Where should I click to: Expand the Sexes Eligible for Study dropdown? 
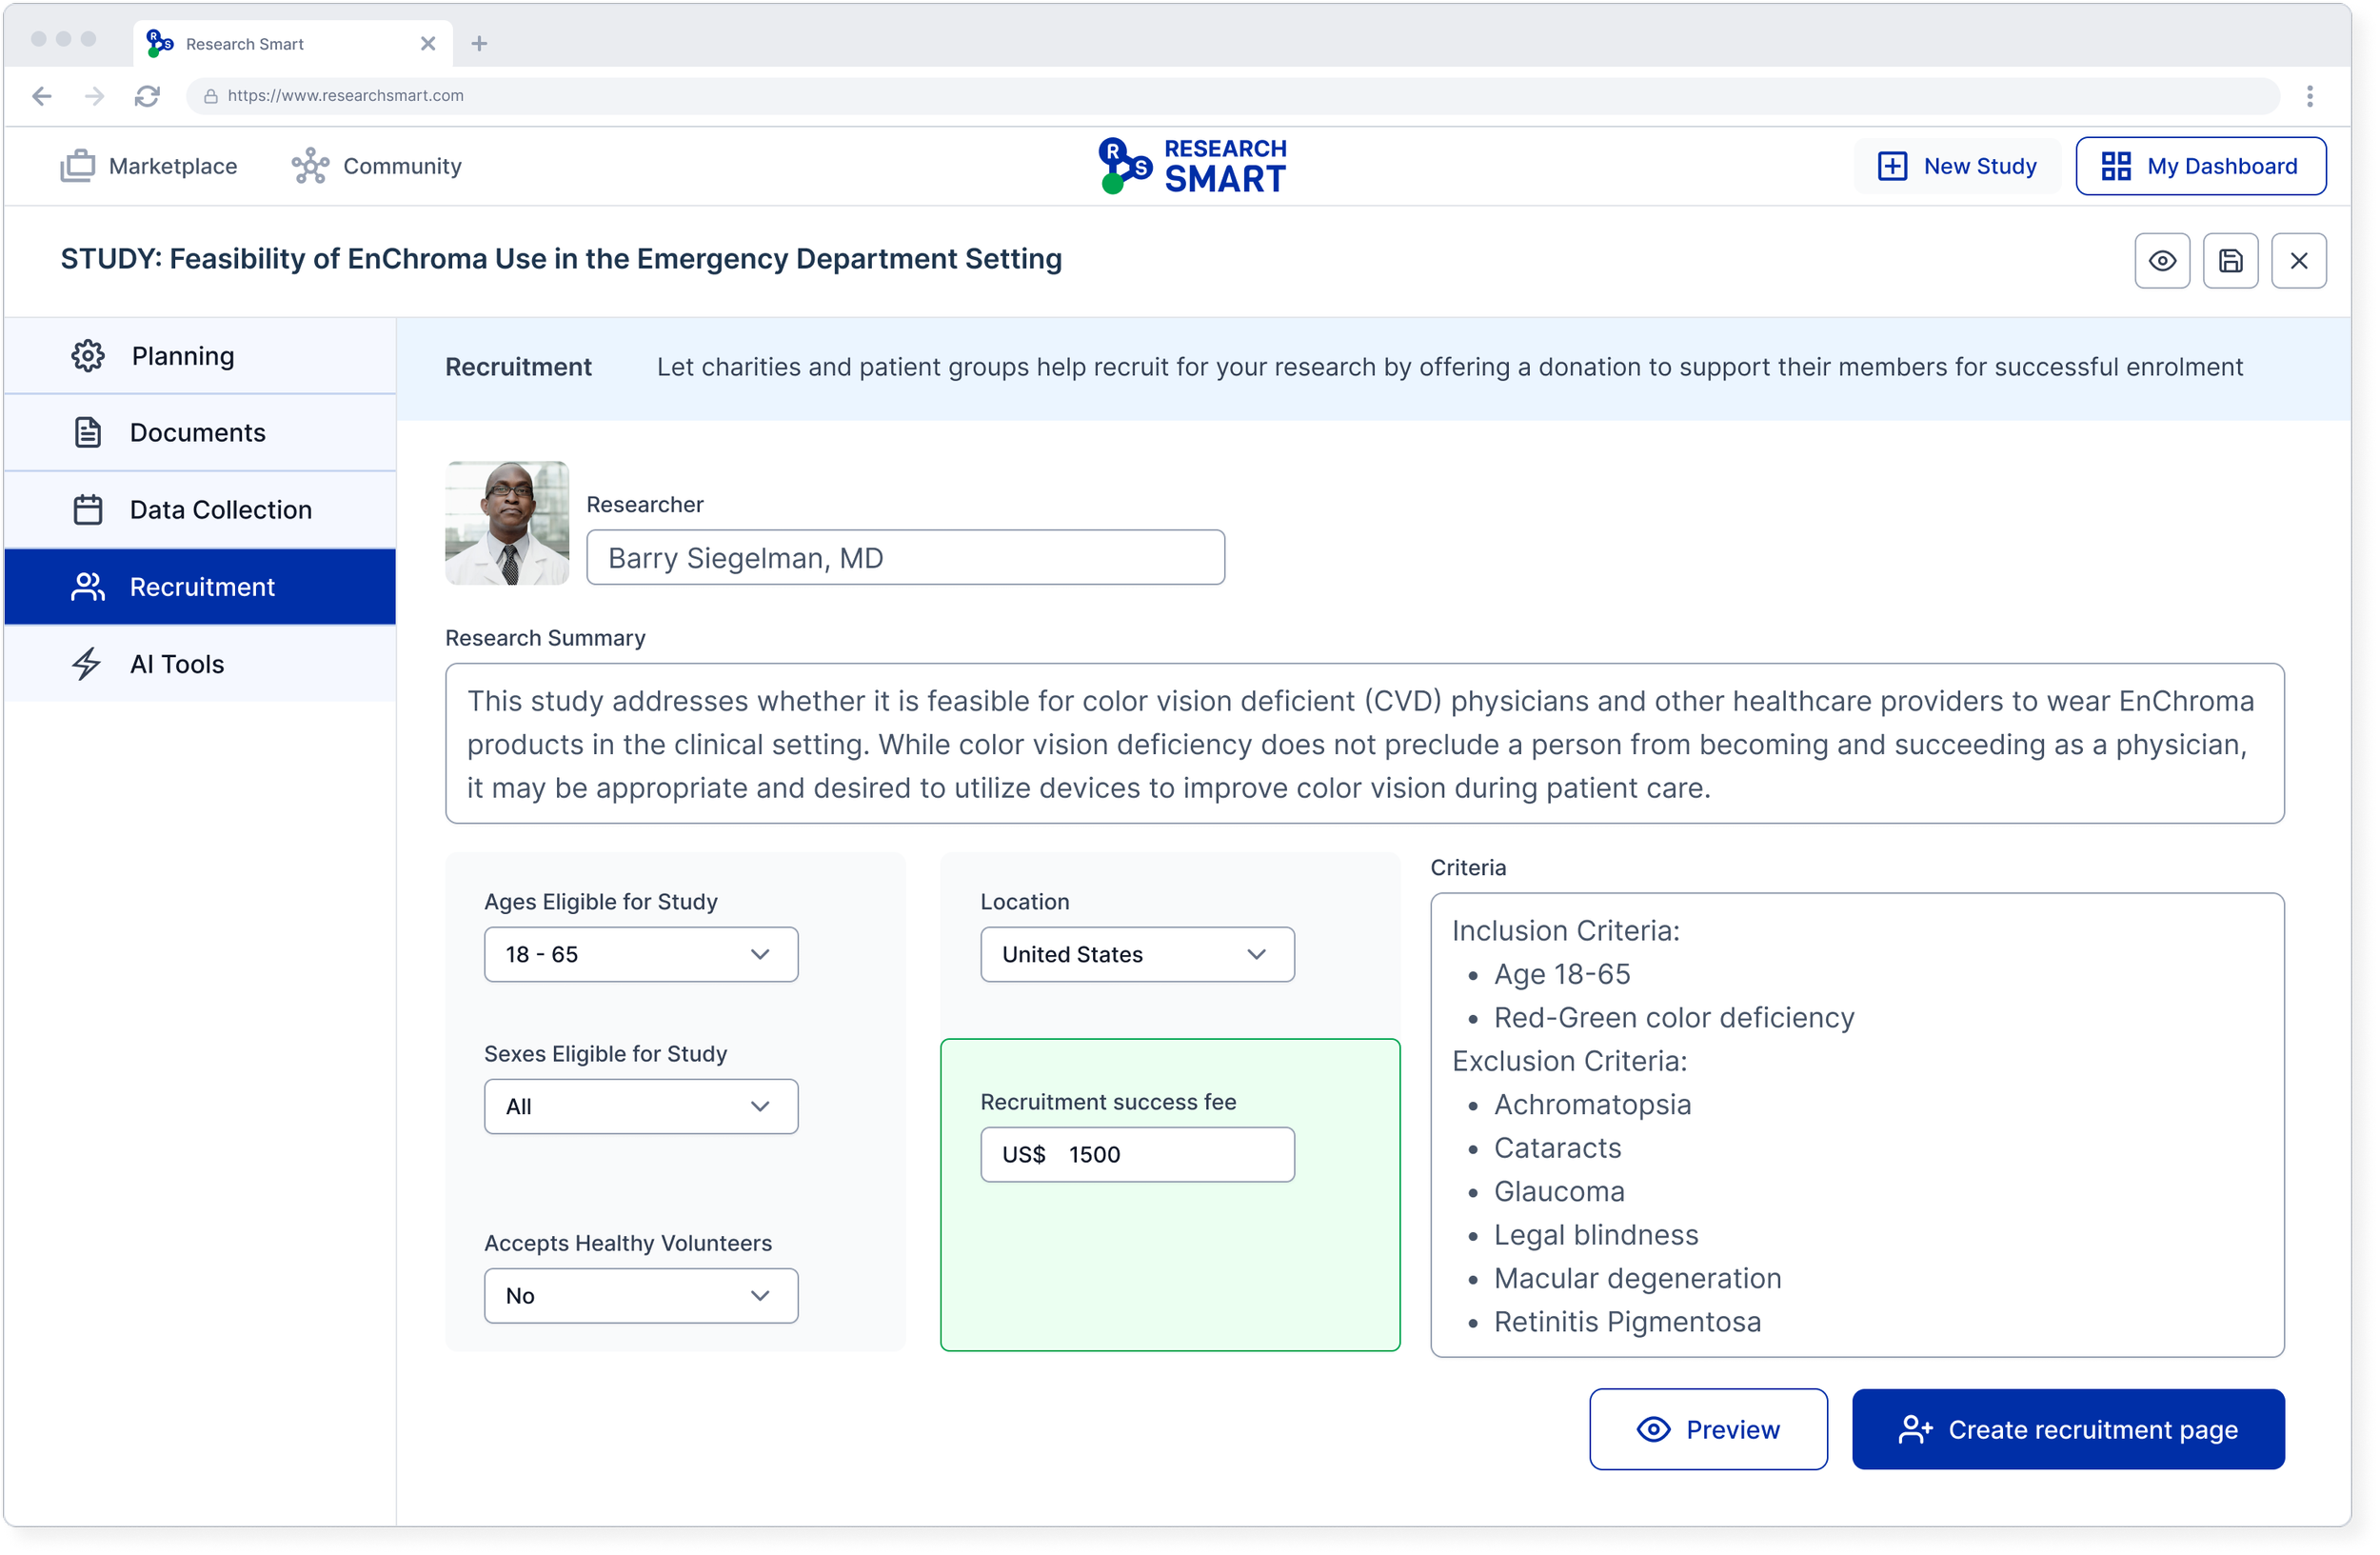[640, 1106]
